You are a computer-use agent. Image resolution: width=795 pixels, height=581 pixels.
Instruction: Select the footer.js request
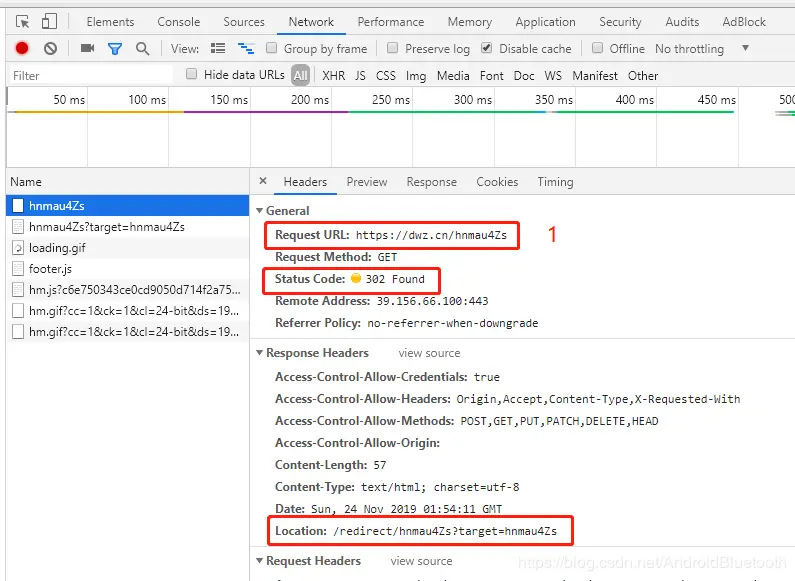(x=128, y=269)
